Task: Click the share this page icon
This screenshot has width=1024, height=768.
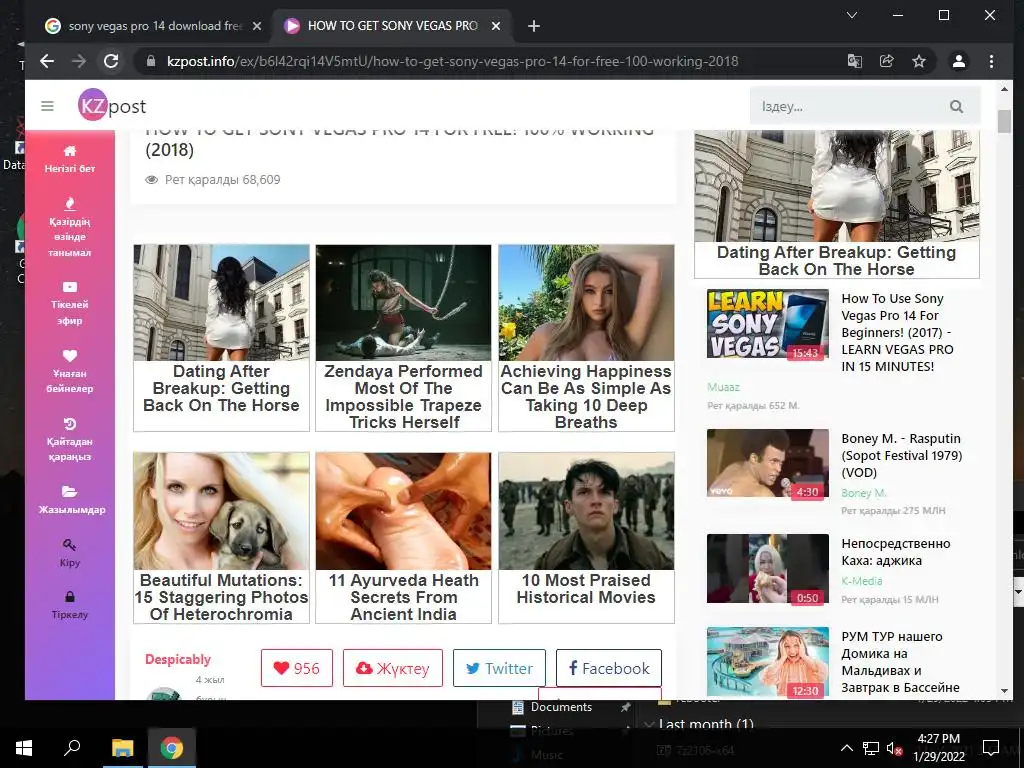Action: pos(886,61)
